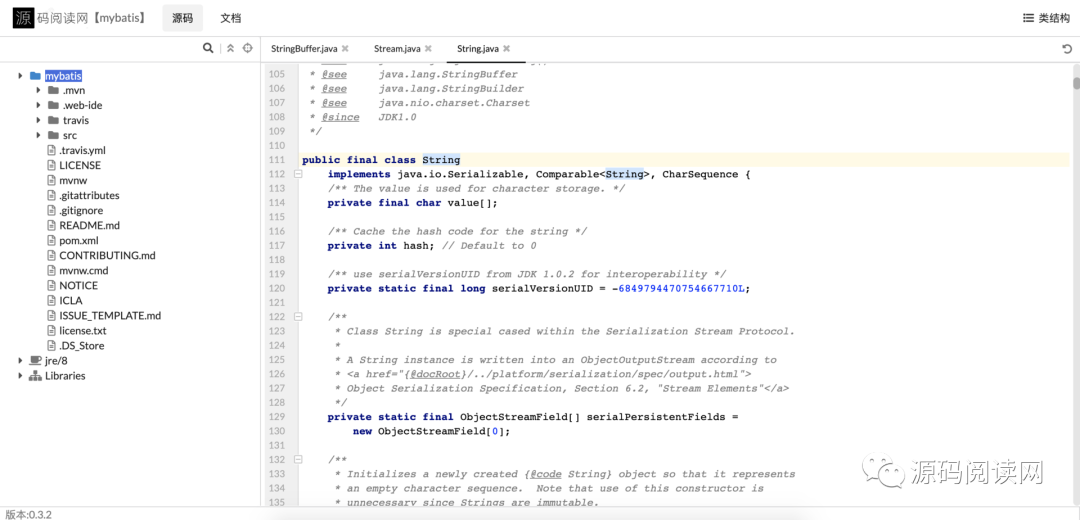Click the vertical scrollbar thumb in editor
Image resolution: width=1080 pixels, height=520 pixels.
pos(1076,83)
